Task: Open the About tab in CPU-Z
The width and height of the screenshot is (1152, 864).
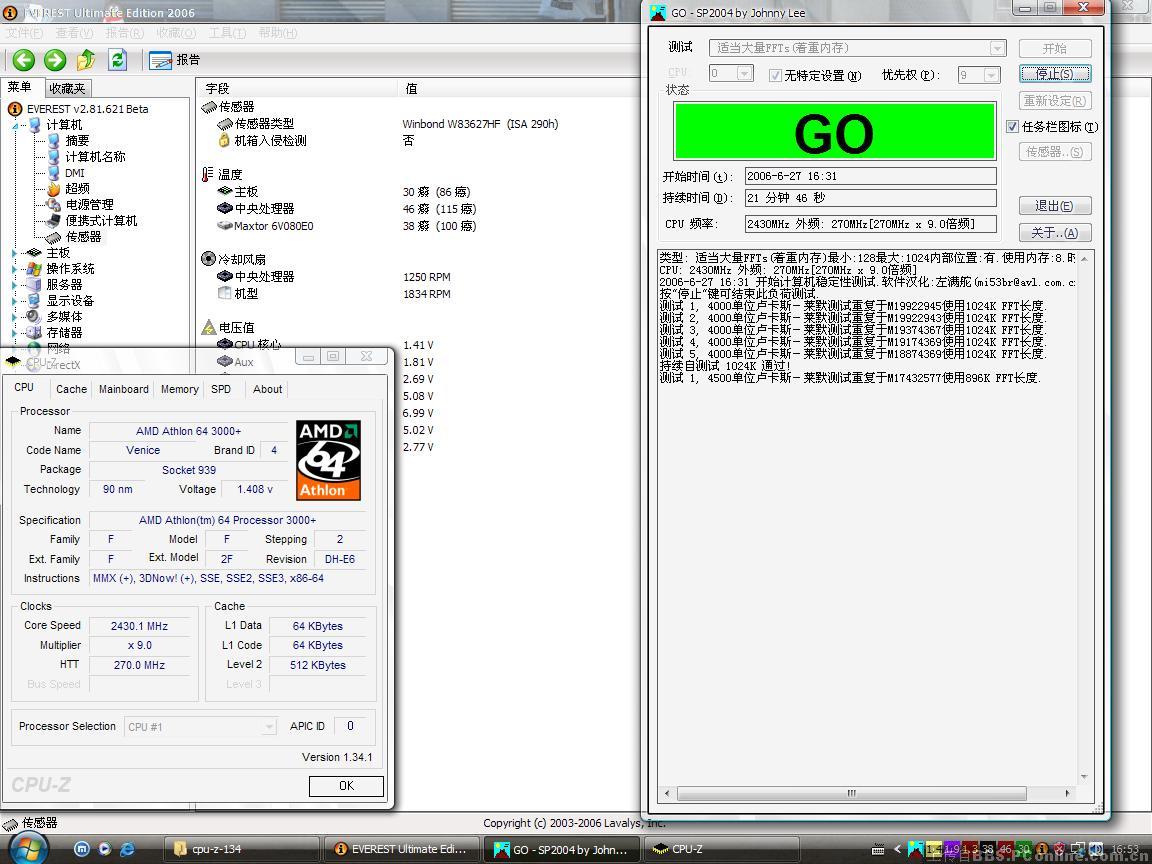Action: (x=267, y=389)
